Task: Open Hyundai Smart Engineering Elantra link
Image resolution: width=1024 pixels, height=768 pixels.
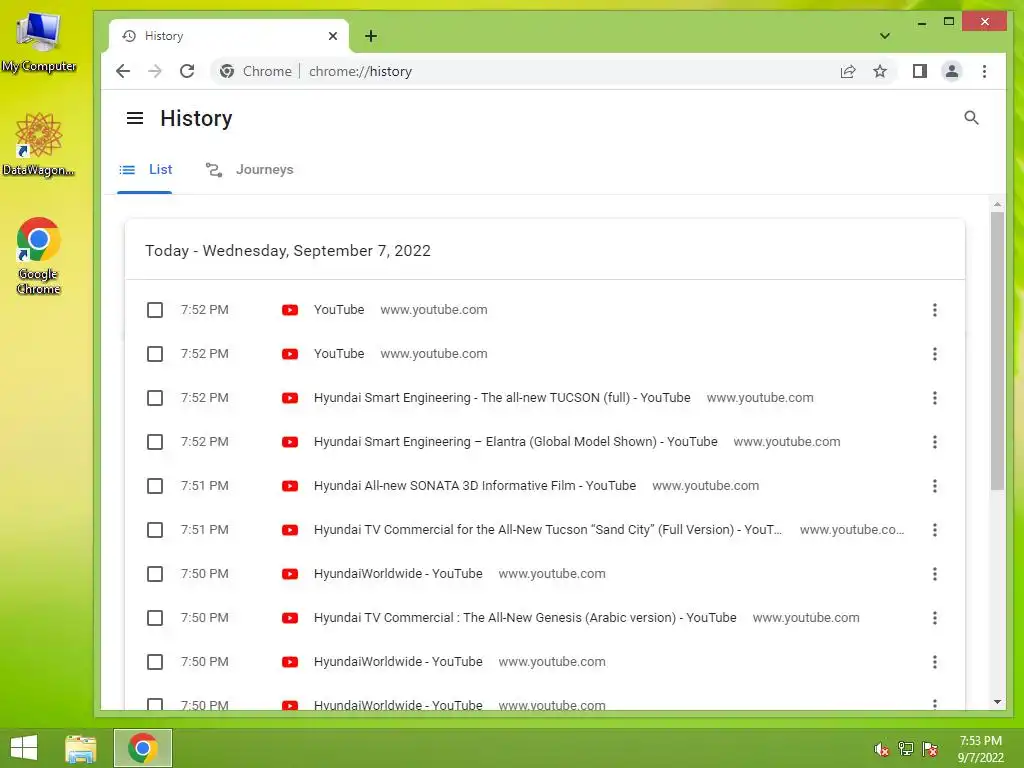Action: tap(515, 442)
